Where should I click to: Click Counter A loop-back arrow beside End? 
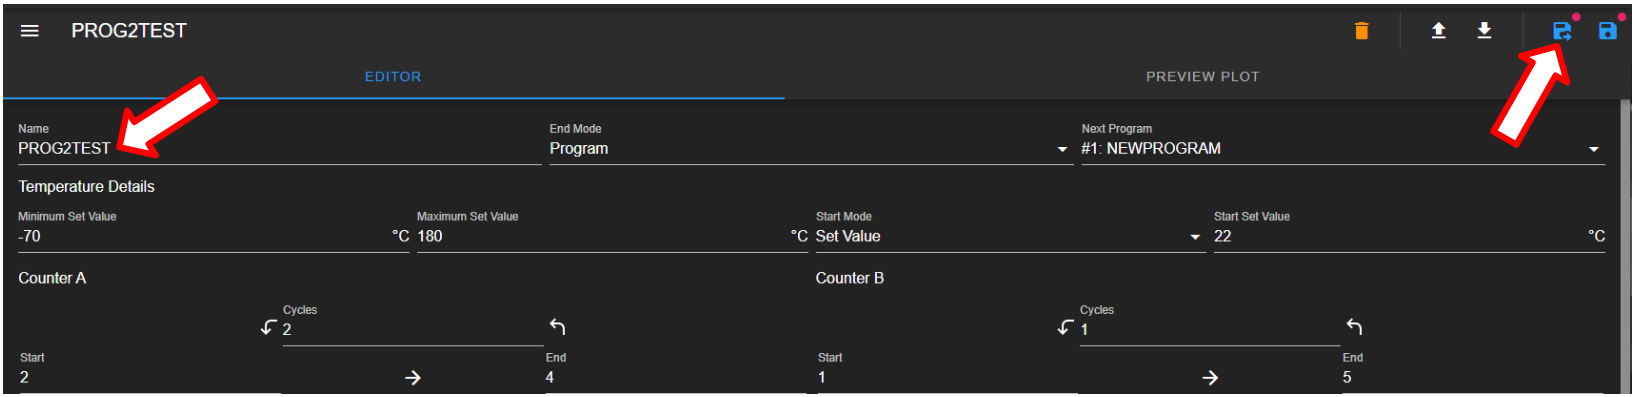click(558, 327)
